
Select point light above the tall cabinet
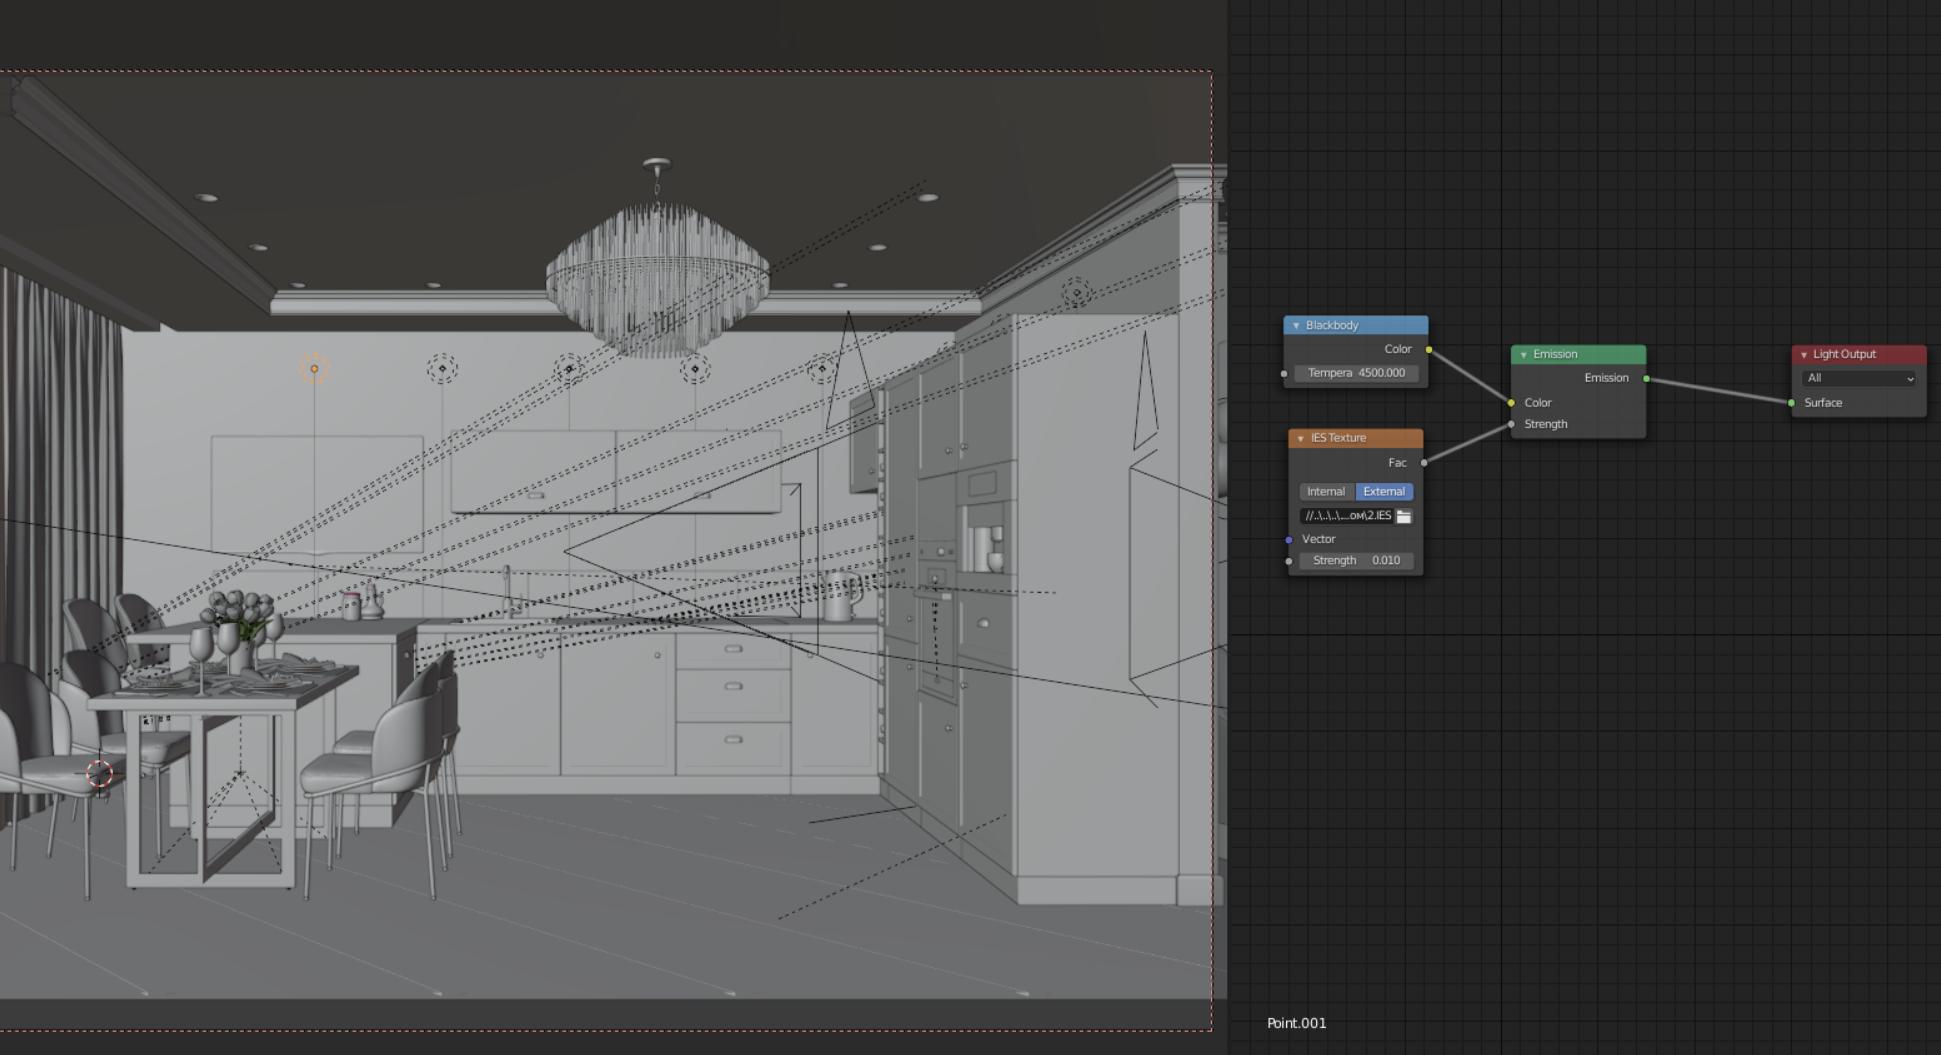pos(1076,294)
